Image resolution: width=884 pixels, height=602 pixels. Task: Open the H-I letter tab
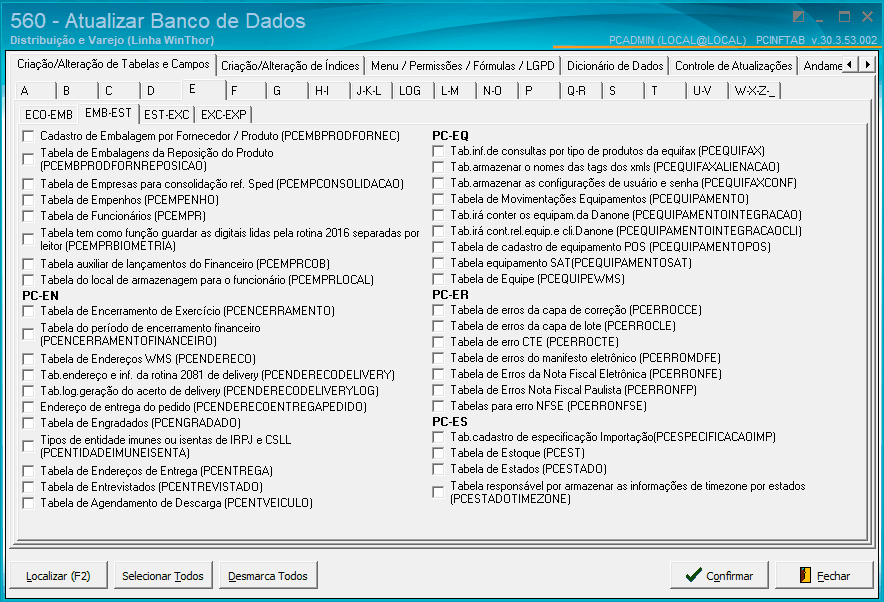329,91
